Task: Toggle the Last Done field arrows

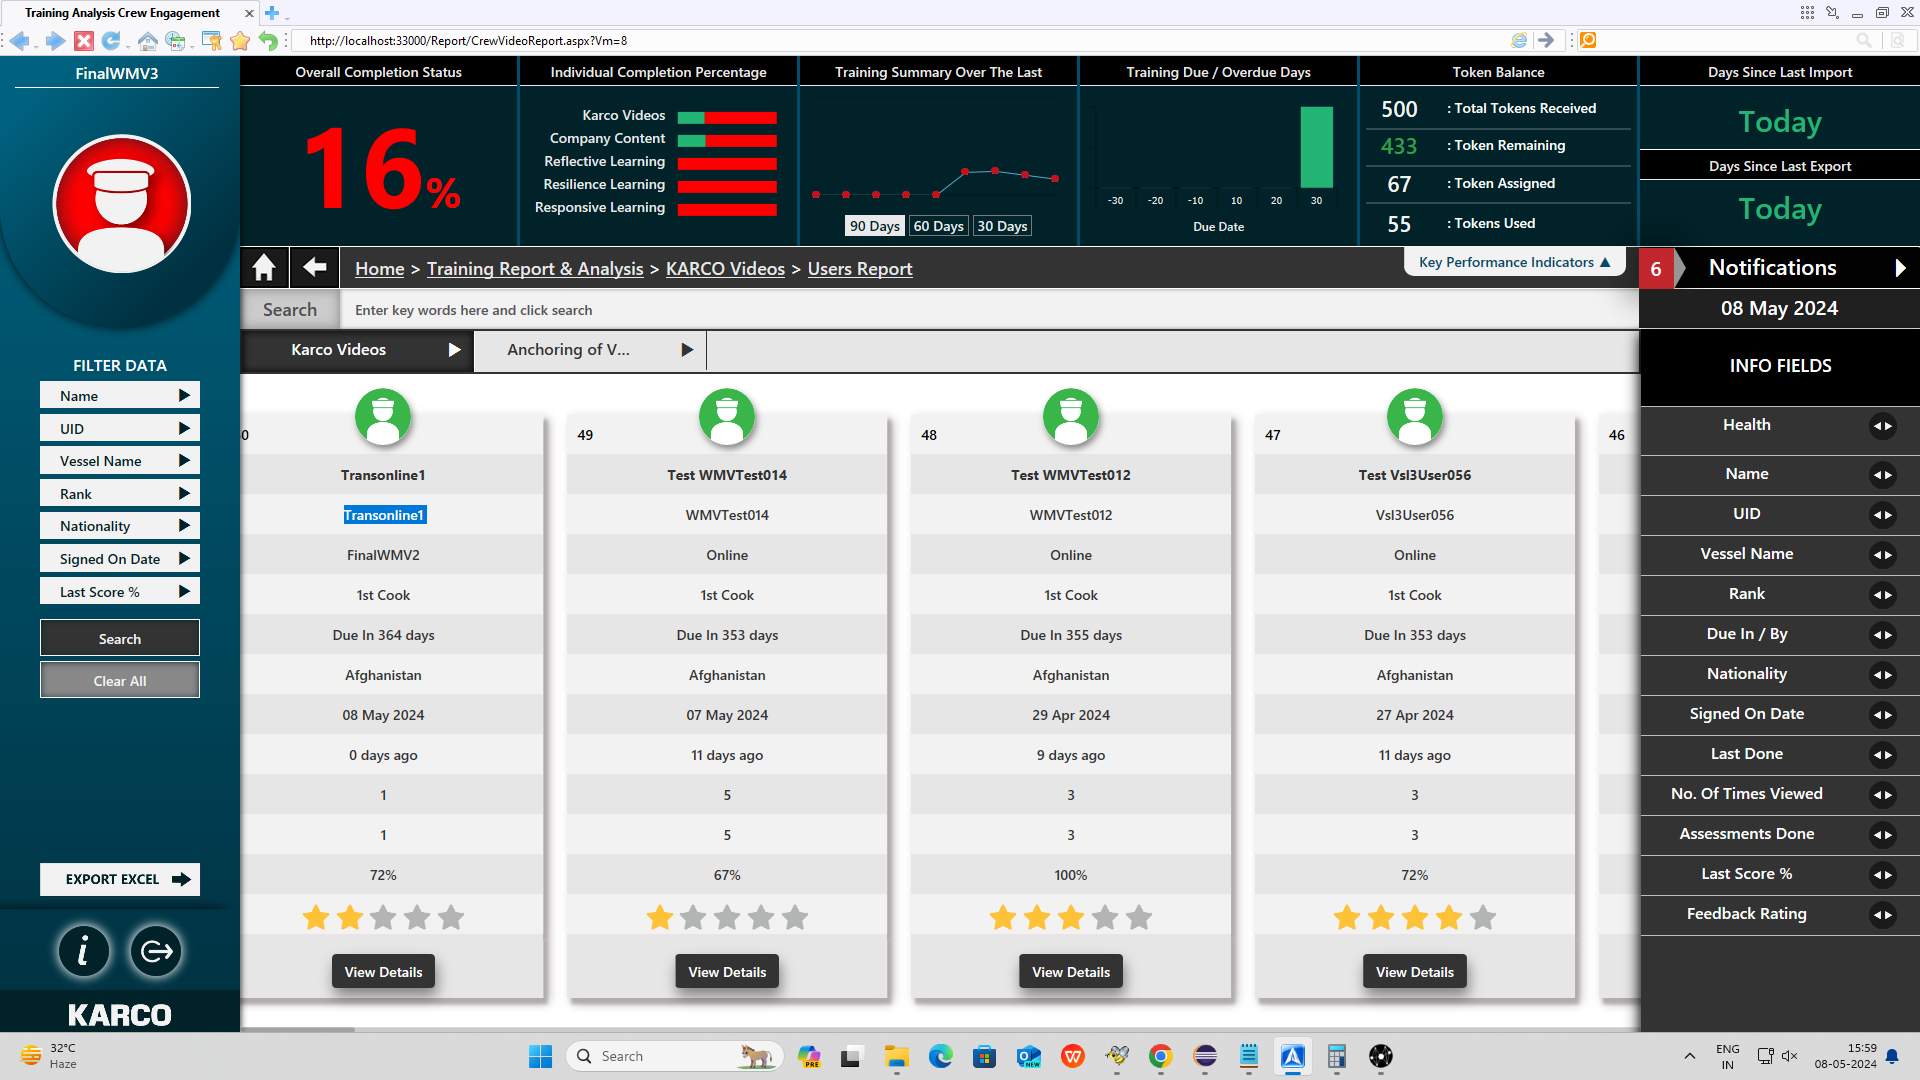Action: 1882,755
